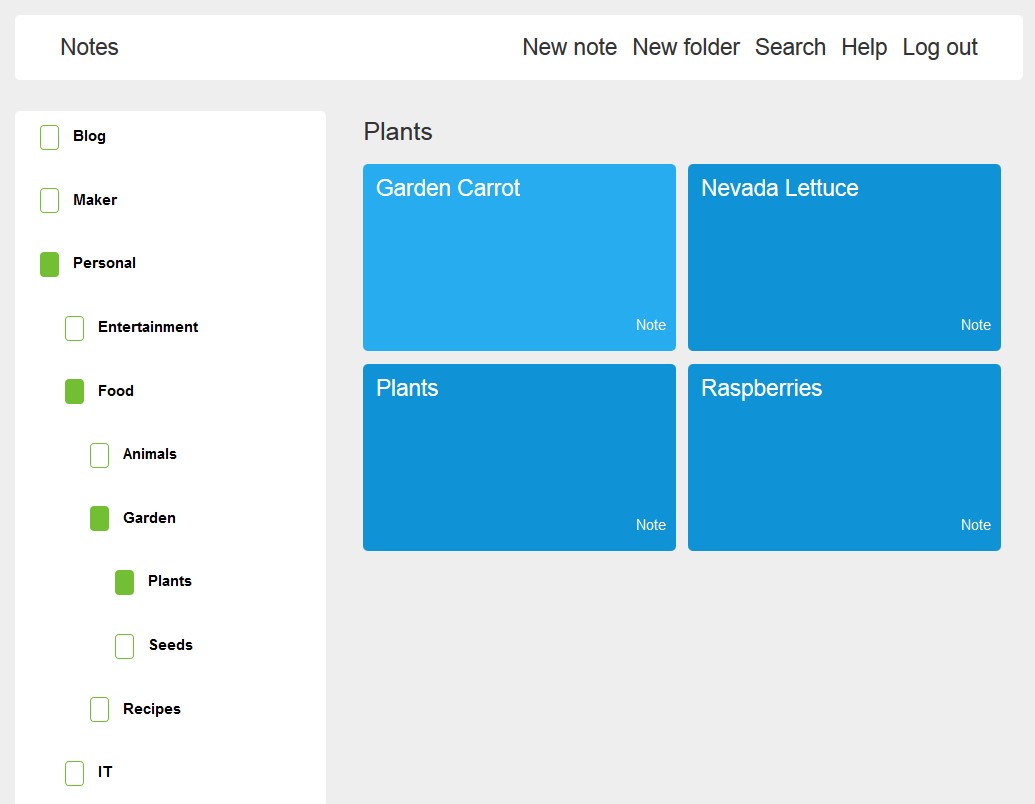Screen dimensions: 1035x804
Task: Select the Plants folder in sidebar
Action: pos(170,581)
